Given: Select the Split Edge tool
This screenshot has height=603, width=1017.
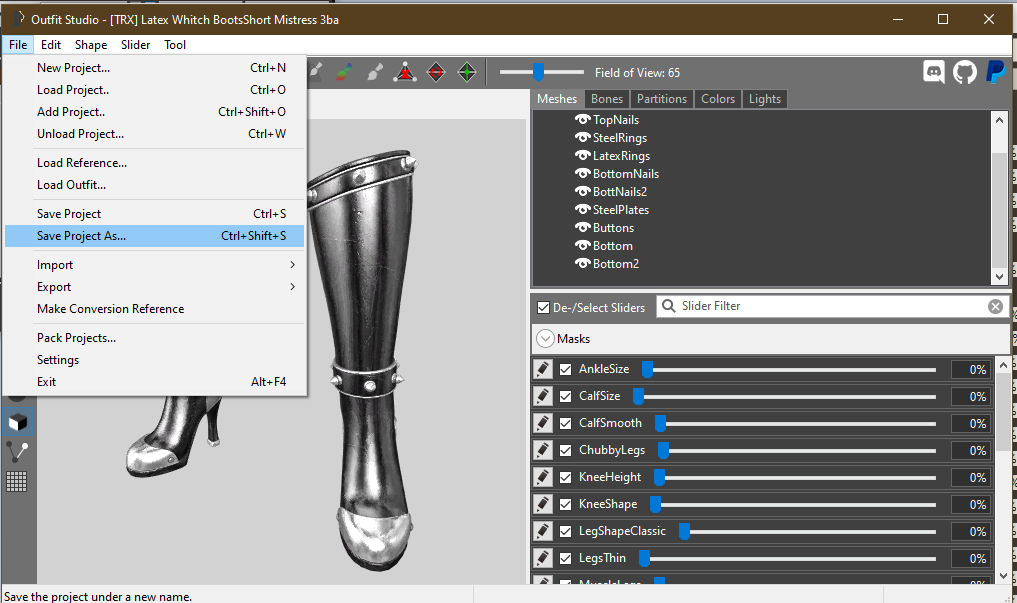Looking at the screenshot, I should (467, 72).
